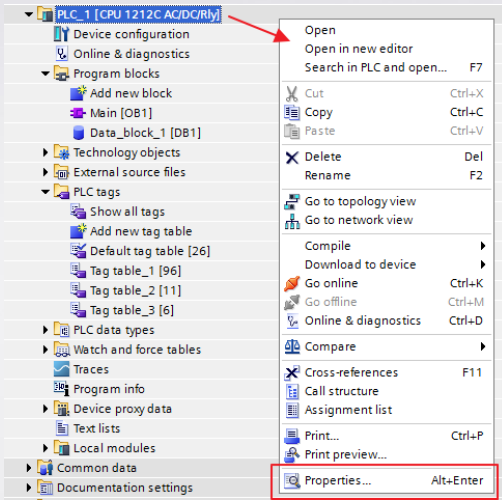Click the Device proxy data label
Screen dimensions: 502x500
(x=122, y=408)
